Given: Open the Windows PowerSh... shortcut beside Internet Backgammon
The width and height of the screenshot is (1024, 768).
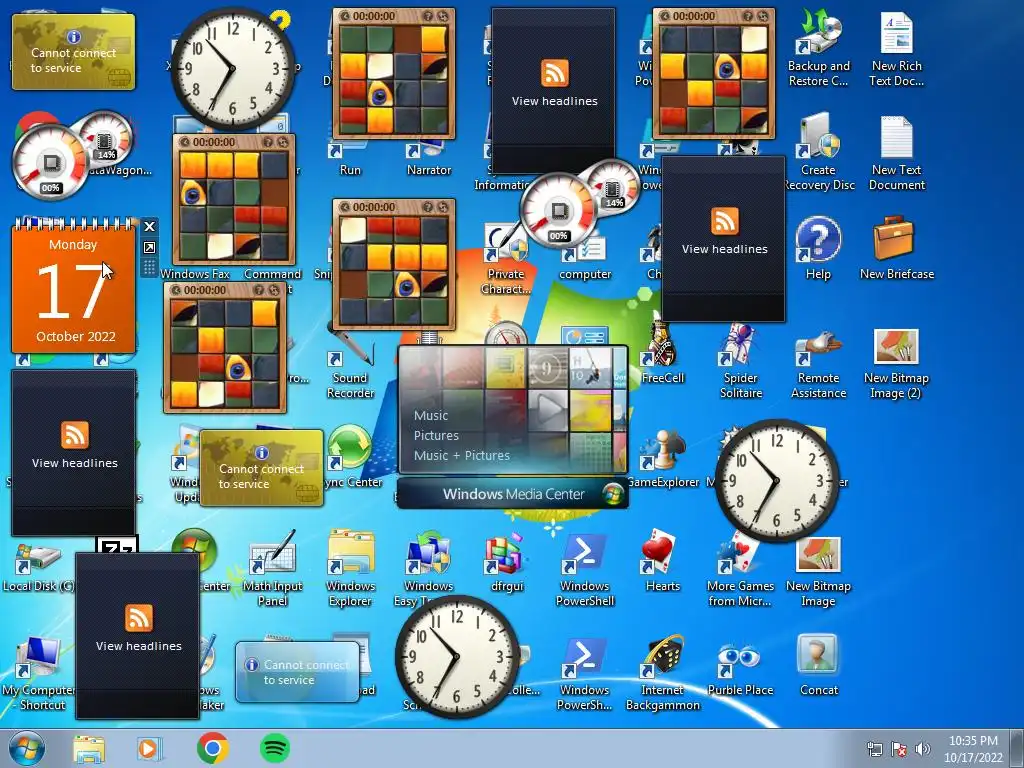Looking at the screenshot, I should tap(584, 673).
